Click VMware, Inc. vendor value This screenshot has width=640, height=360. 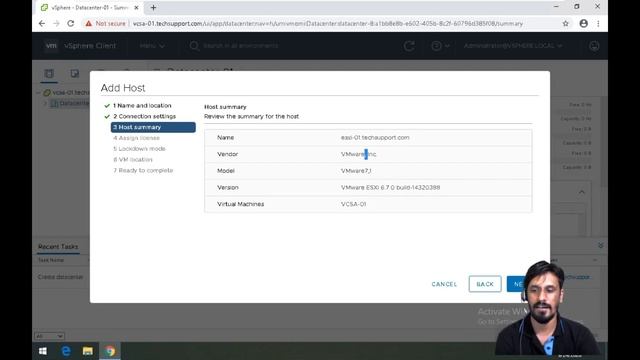point(359,154)
